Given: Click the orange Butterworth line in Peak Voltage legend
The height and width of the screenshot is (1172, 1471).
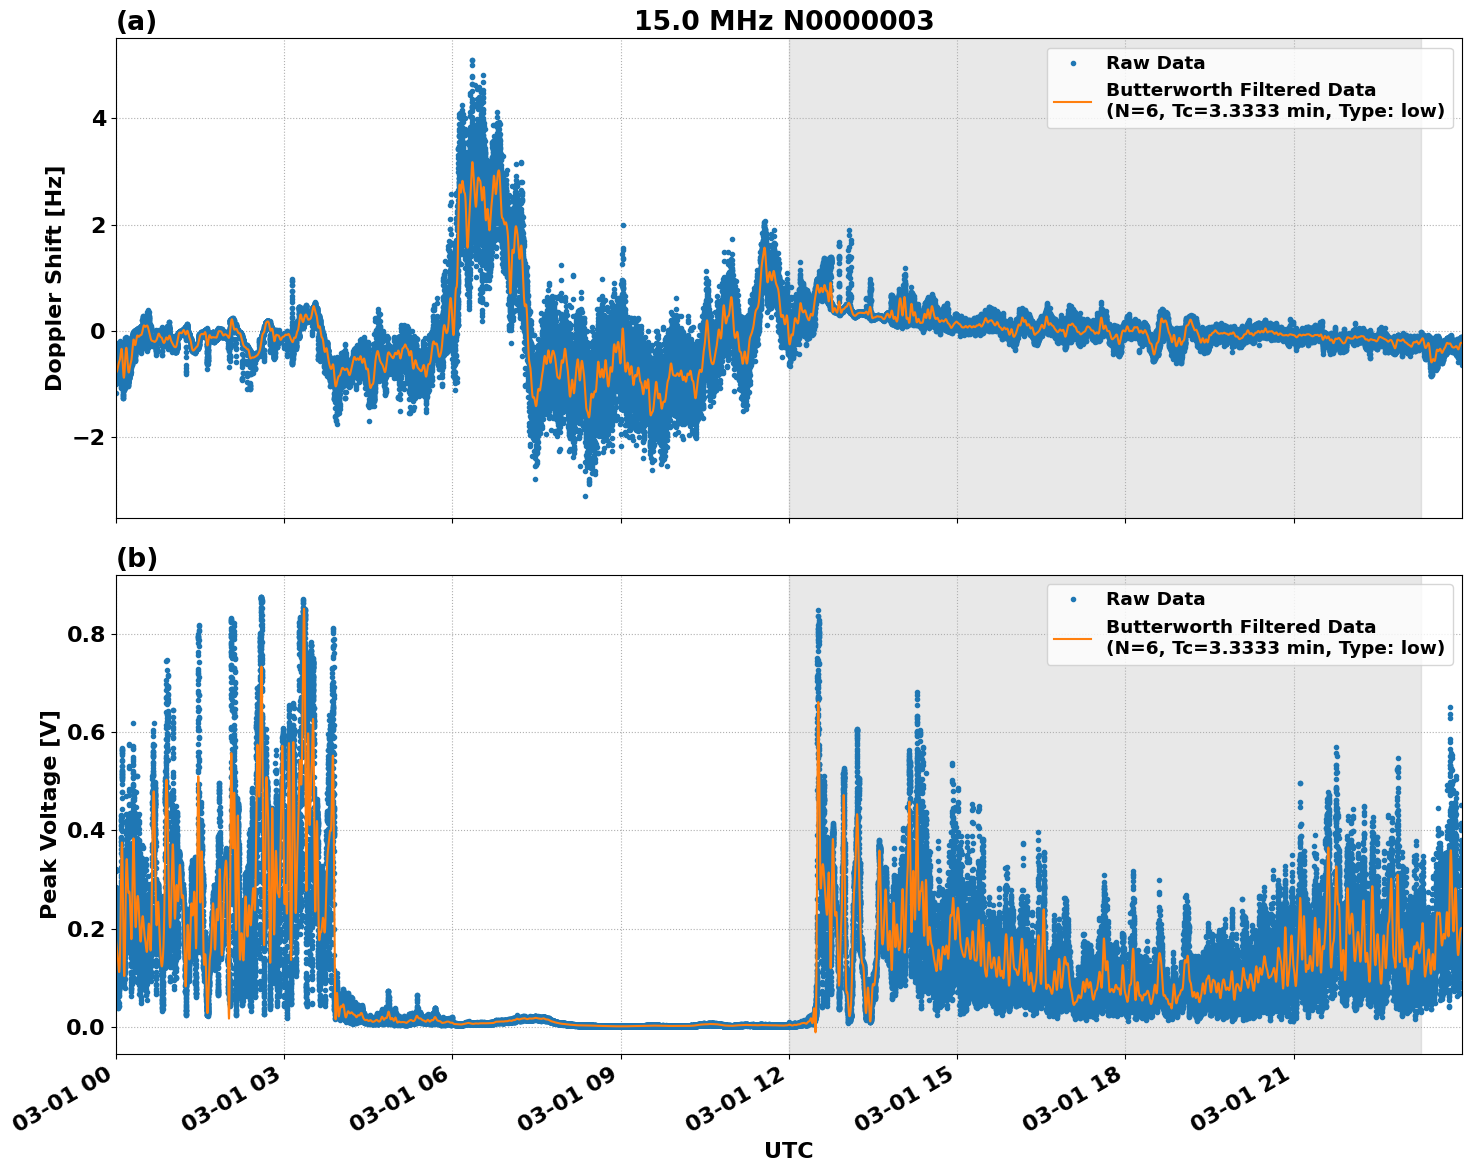Looking at the screenshot, I should pos(1073,637).
